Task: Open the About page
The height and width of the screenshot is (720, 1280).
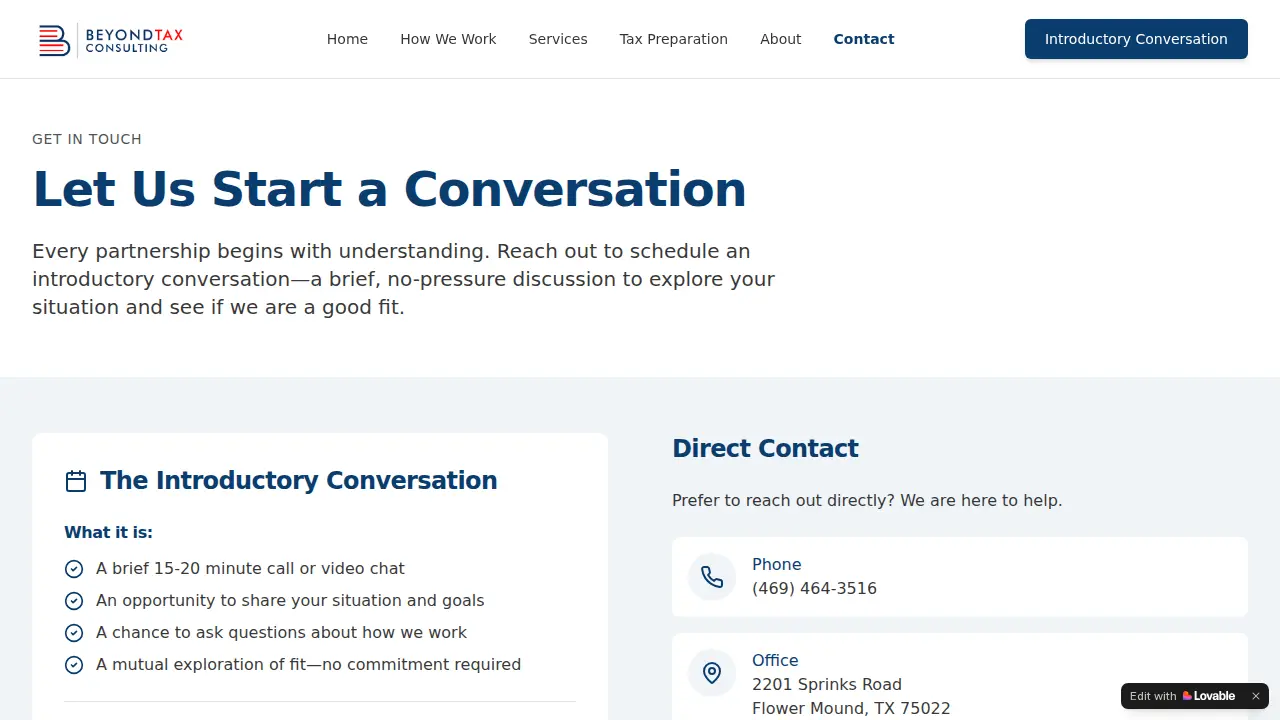Action: pyautogui.click(x=780, y=39)
